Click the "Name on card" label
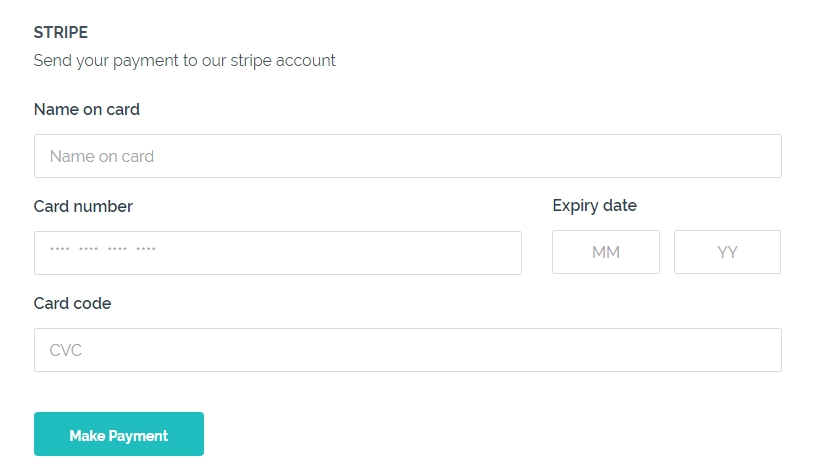Image resolution: width=822 pixels, height=470 pixels. tap(87, 109)
